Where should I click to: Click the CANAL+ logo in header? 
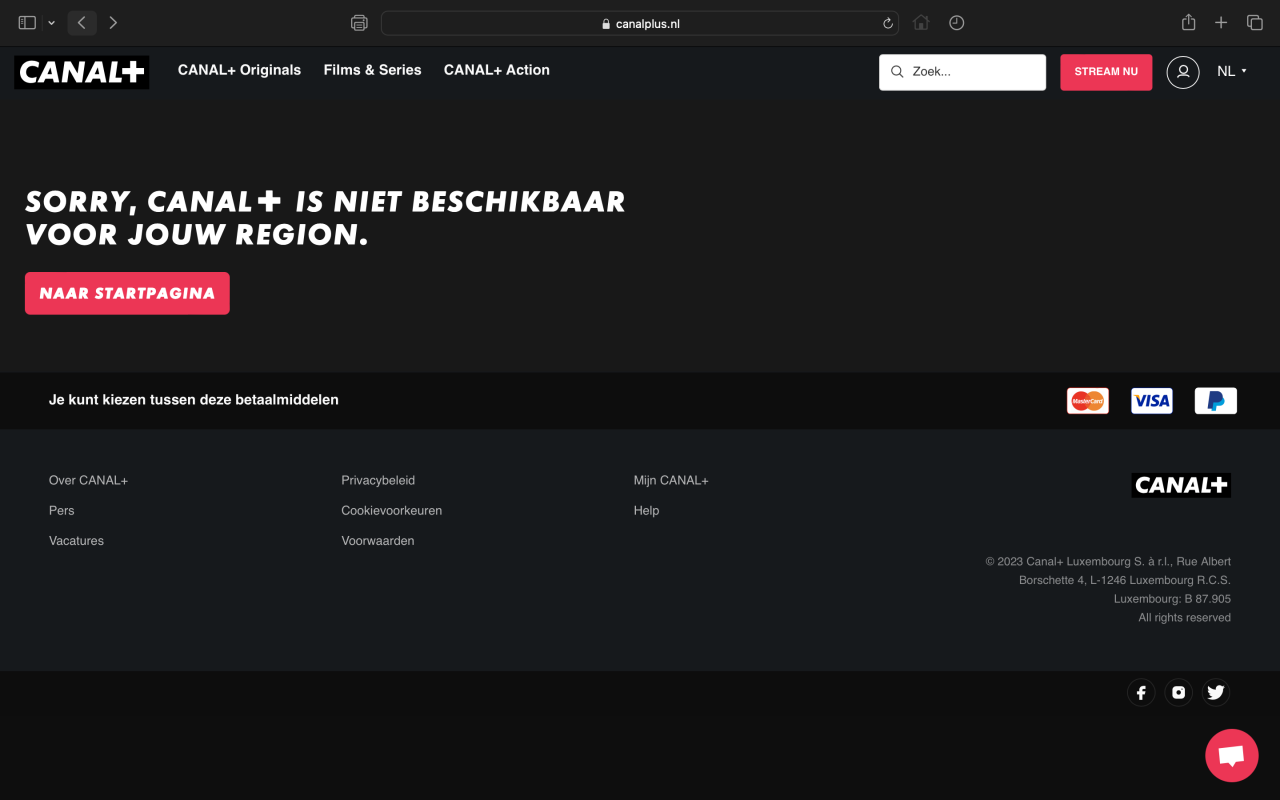[x=82, y=72]
